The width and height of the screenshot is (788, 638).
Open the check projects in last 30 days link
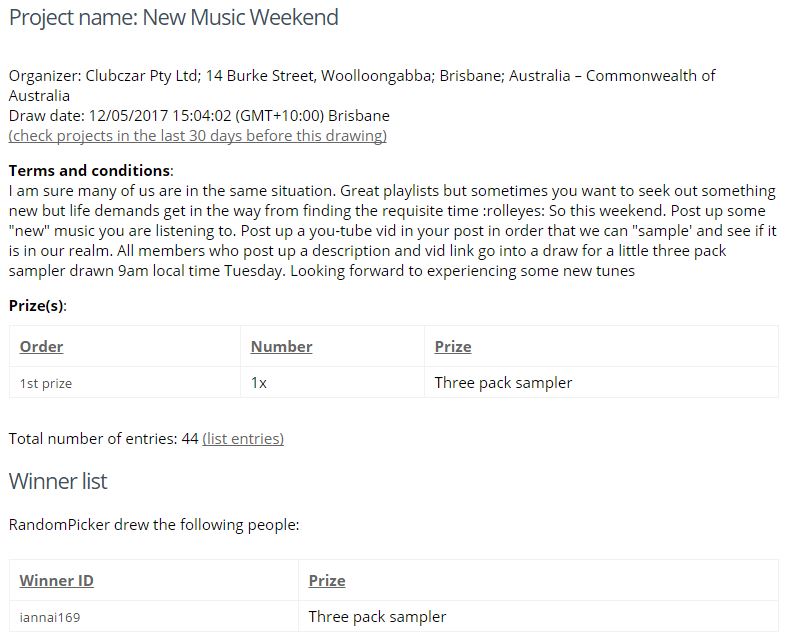pos(198,136)
